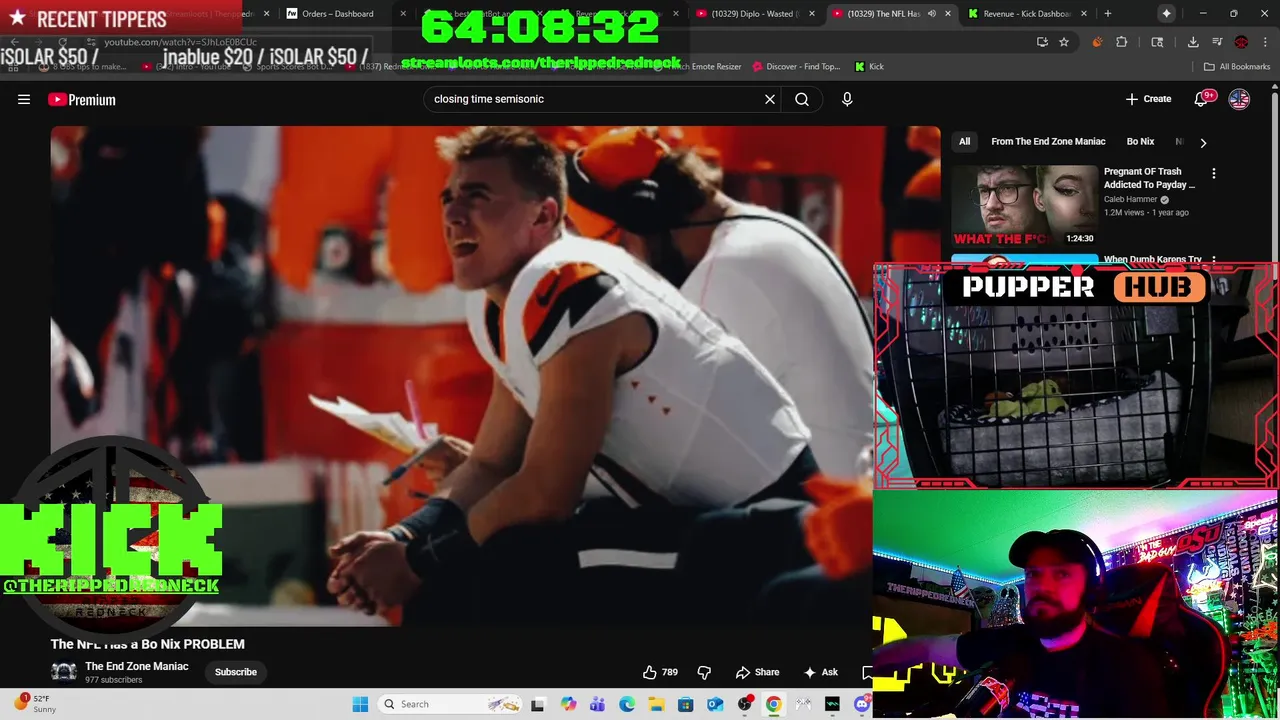Switch to the Diplo - Wasted tab

pos(752,14)
